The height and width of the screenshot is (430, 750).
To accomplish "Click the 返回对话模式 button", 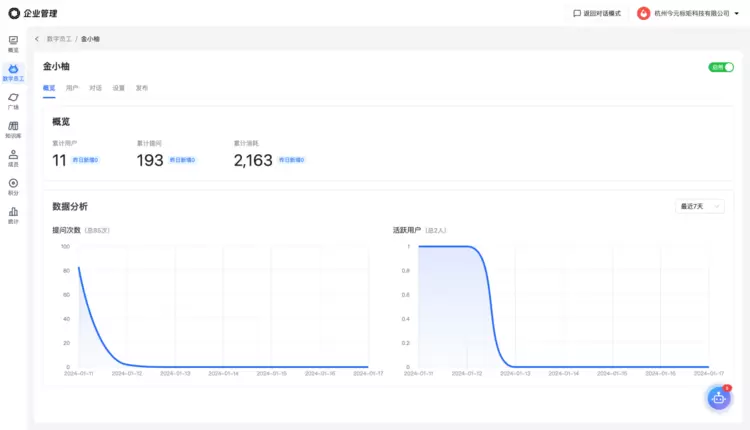I will coord(597,13).
